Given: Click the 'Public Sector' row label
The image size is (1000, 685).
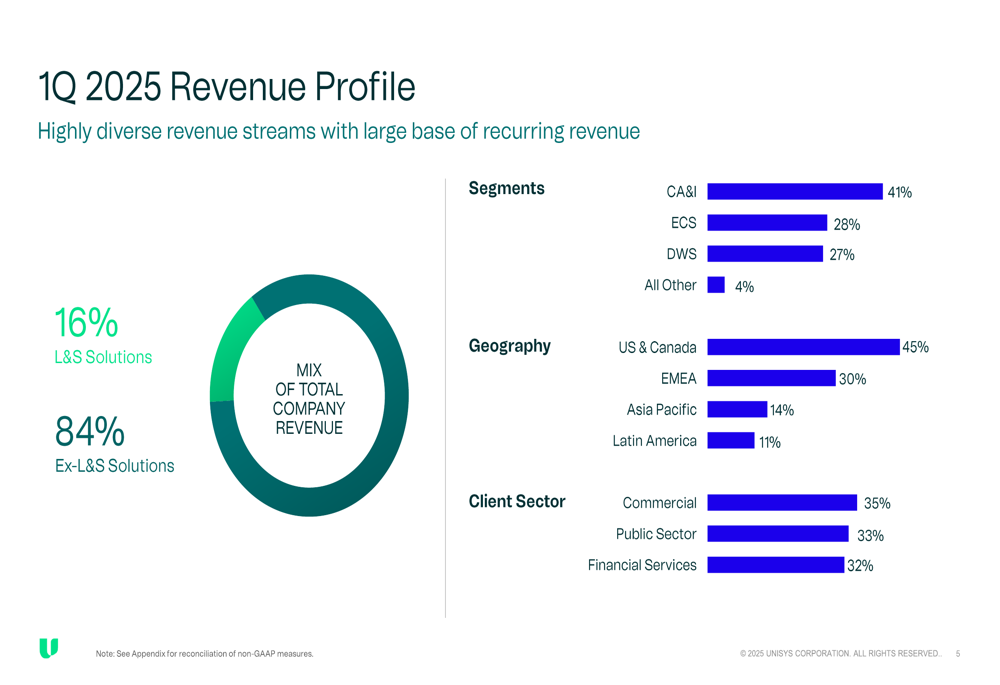Looking at the screenshot, I should click(656, 534).
